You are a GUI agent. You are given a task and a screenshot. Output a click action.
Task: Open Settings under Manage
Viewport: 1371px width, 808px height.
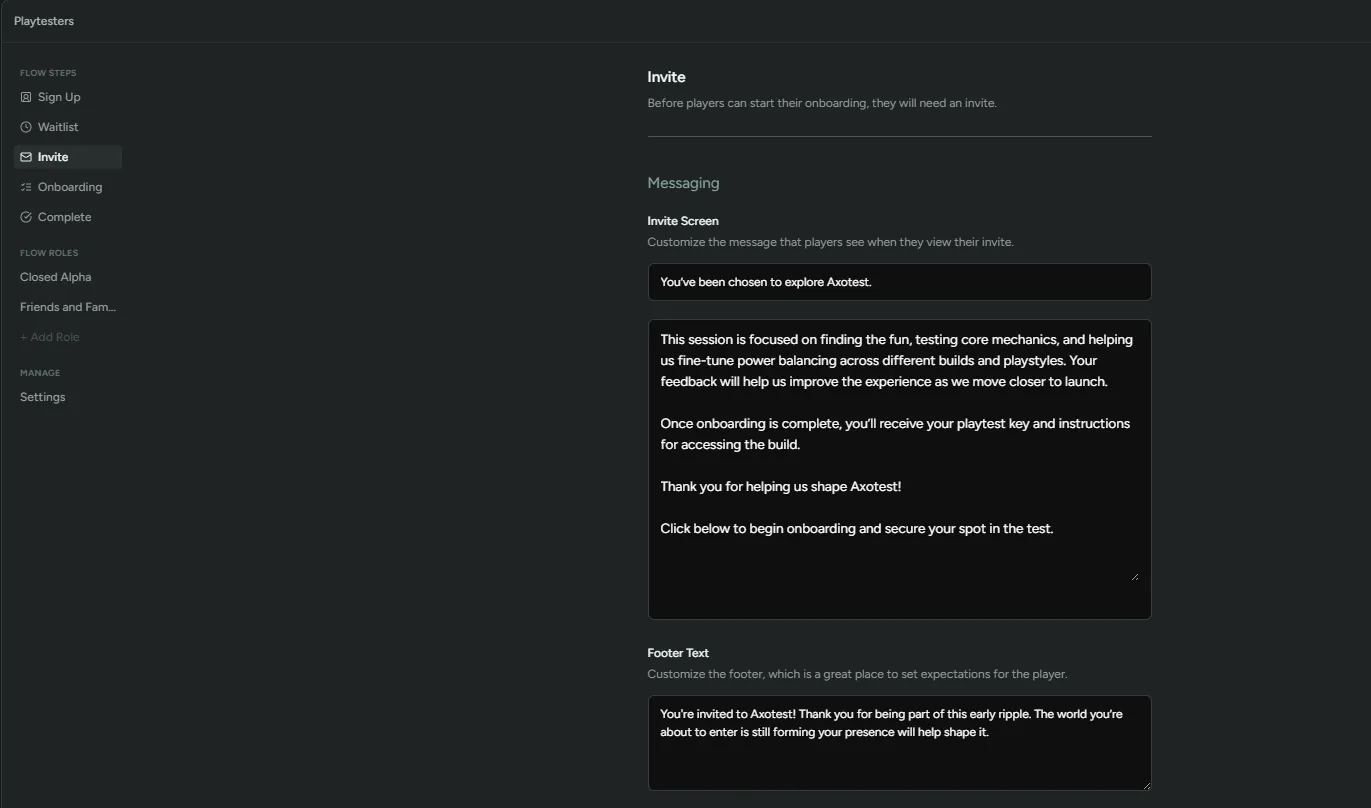[x=42, y=396]
